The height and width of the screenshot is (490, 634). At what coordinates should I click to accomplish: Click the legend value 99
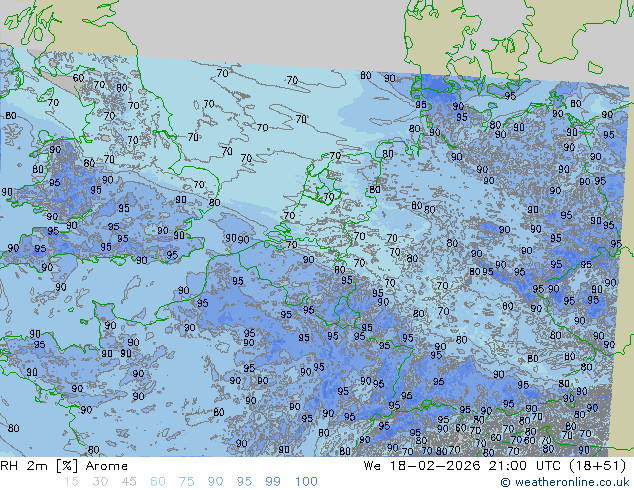(273, 482)
